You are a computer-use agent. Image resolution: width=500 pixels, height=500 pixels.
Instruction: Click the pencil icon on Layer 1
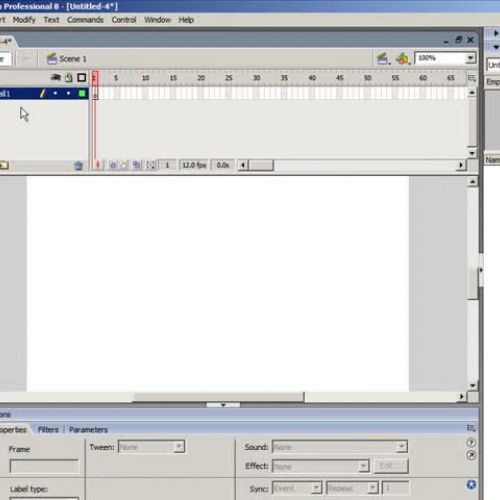42,94
